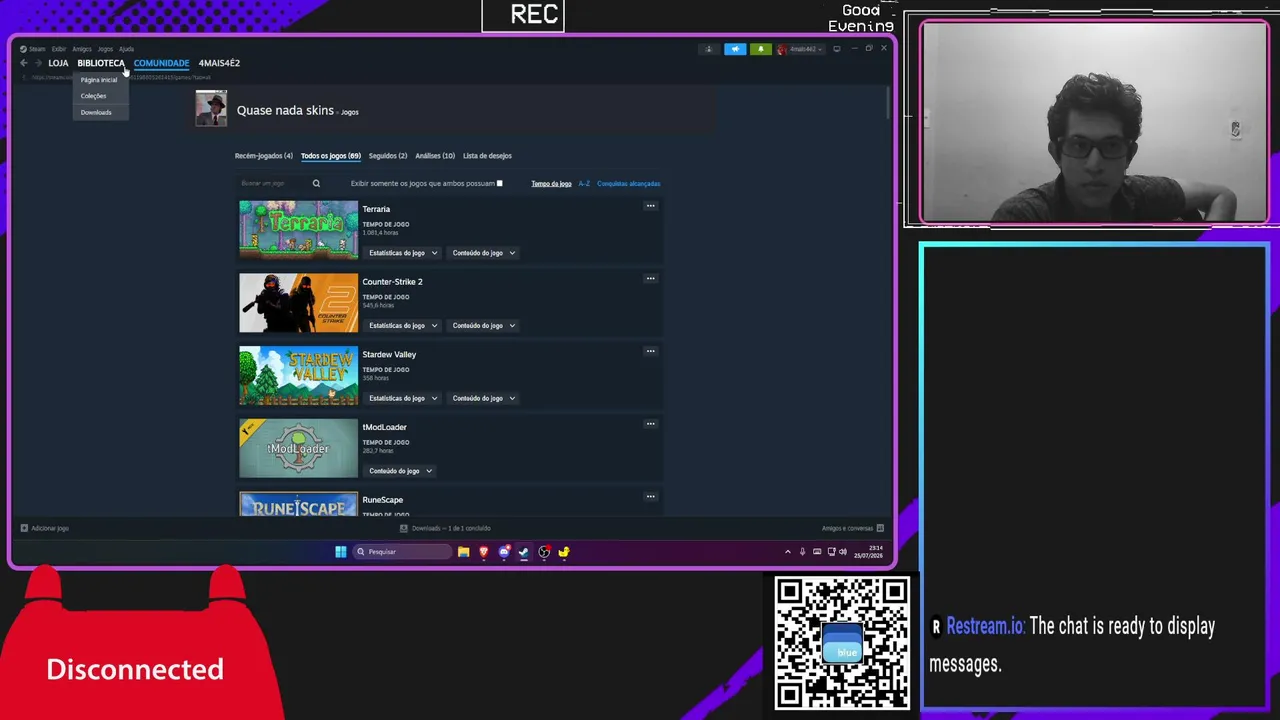Open the volume control in system tray

click(843, 552)
